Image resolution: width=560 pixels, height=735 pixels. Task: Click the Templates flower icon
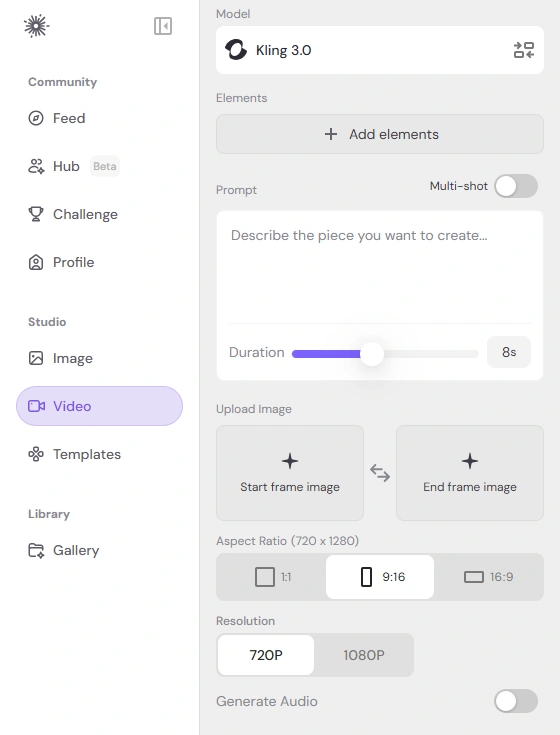coord(36,454)
